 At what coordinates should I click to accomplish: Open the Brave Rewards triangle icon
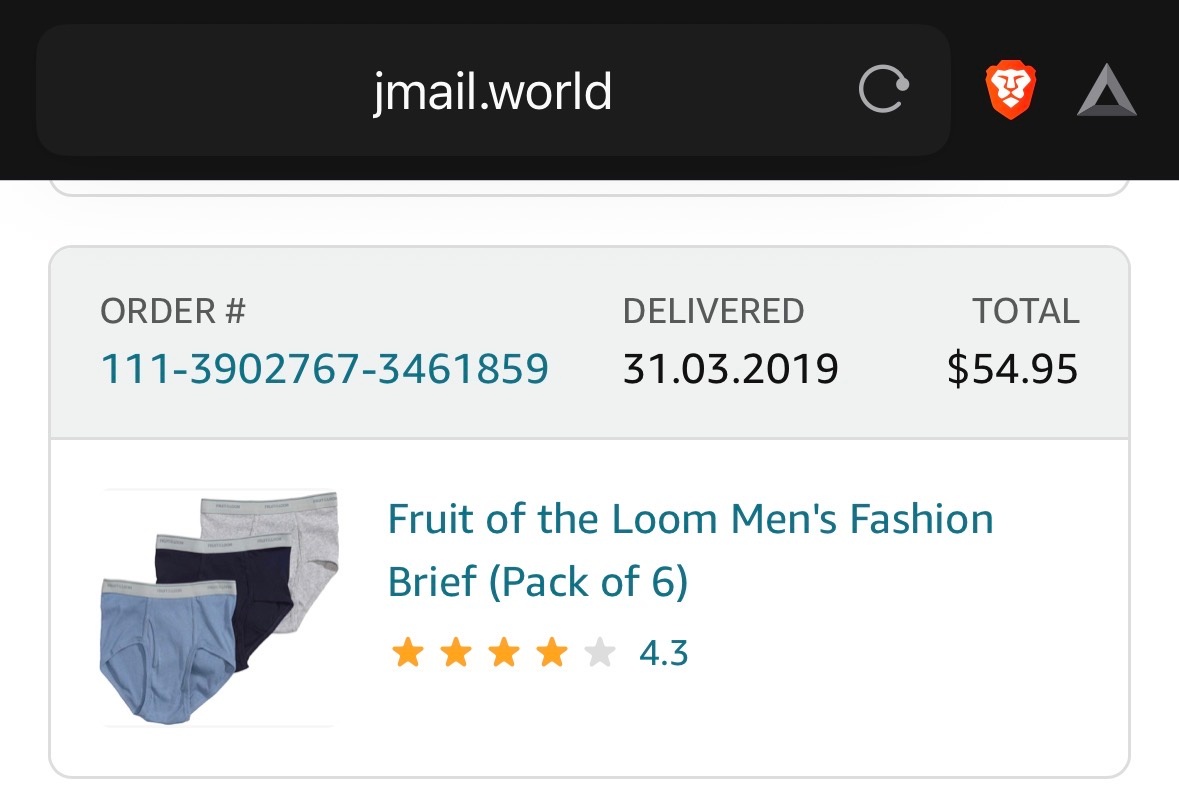tap(1106, 93)
